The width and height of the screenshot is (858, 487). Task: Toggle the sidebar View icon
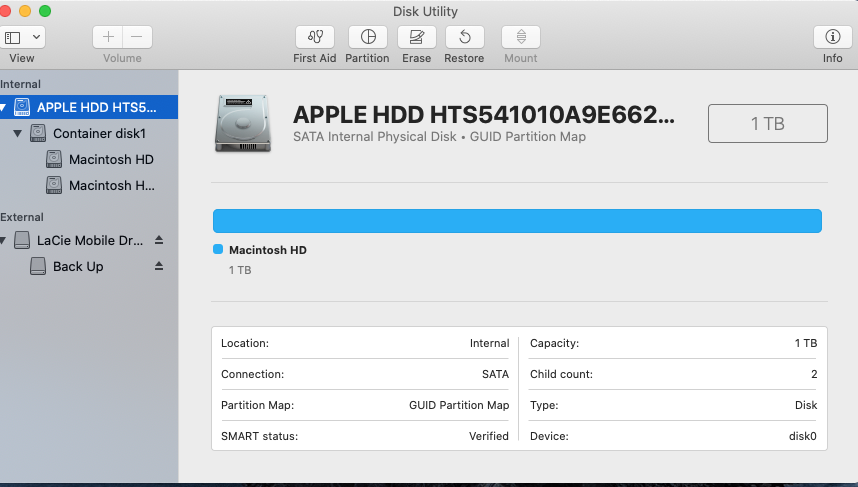pyautogui.click(x=13, y=37)
